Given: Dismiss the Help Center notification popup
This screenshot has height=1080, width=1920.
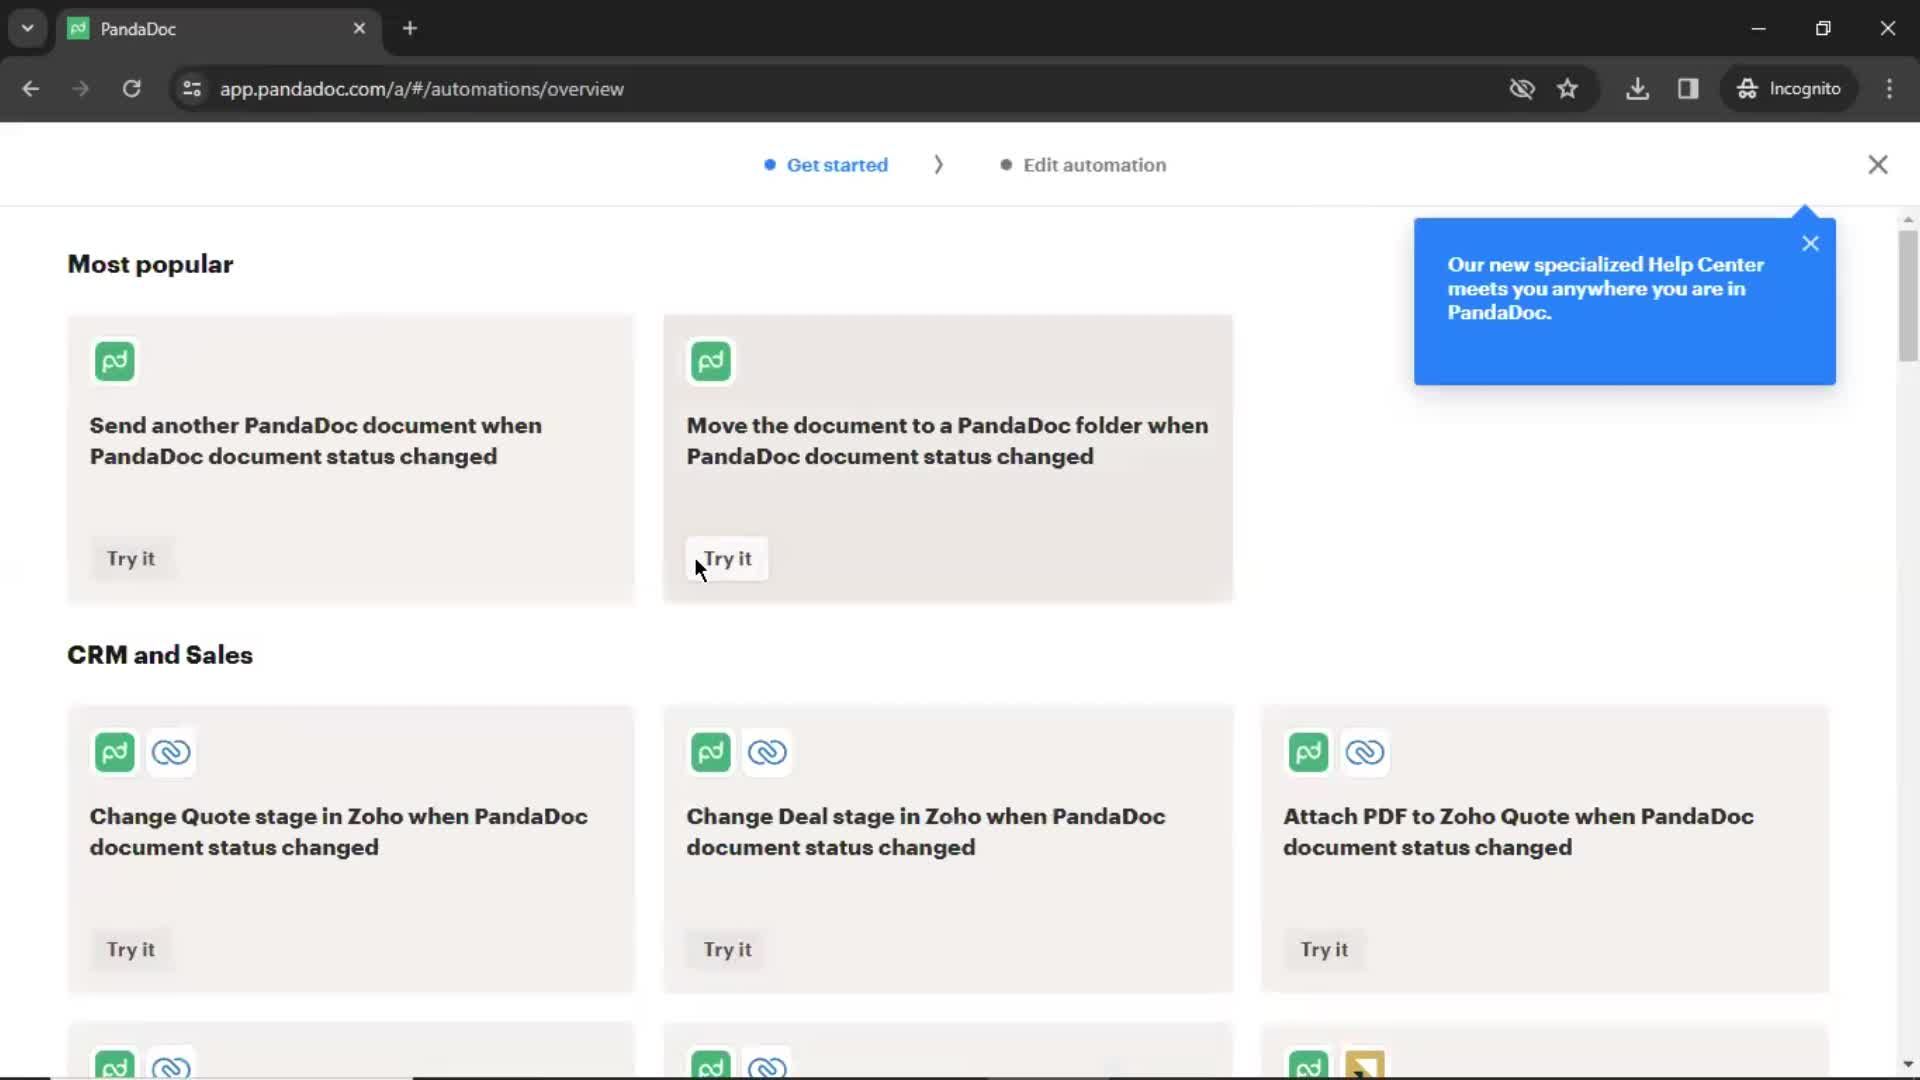Looking at the screenshot, I should pyautogui.click(x=1809, y=244).
